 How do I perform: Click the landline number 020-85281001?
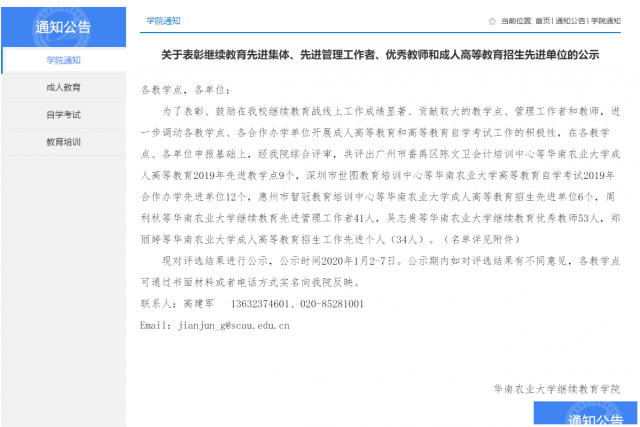[329, 304]
